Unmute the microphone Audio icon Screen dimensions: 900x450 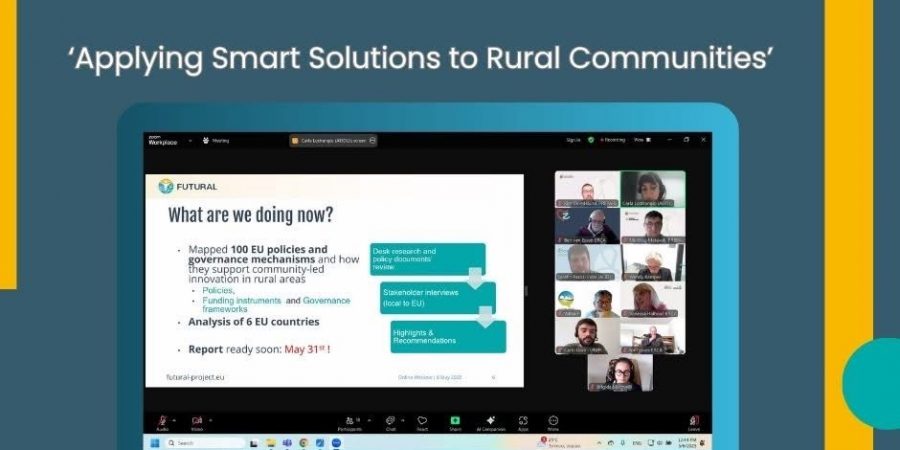pos(162,421)
